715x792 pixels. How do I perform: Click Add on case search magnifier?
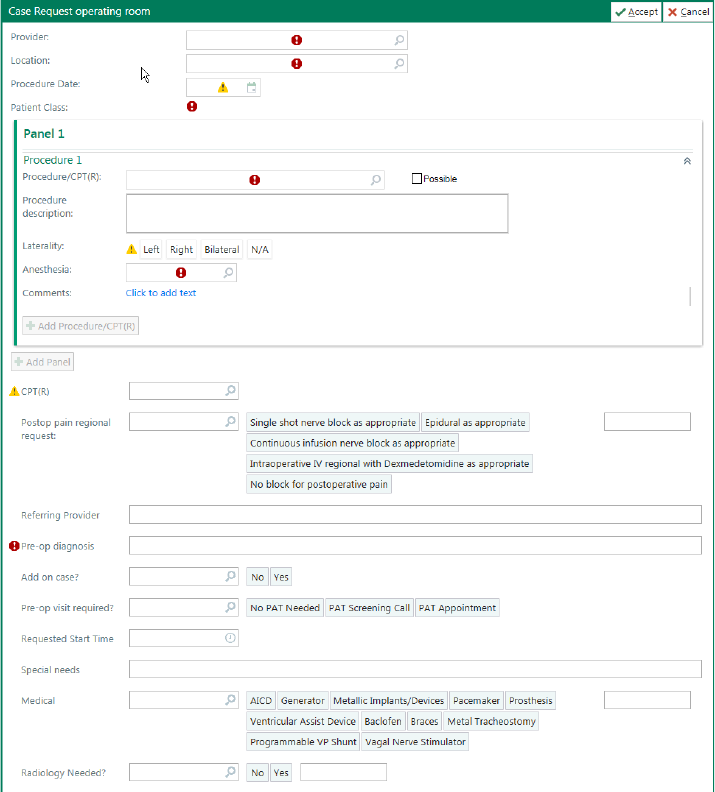230,576
